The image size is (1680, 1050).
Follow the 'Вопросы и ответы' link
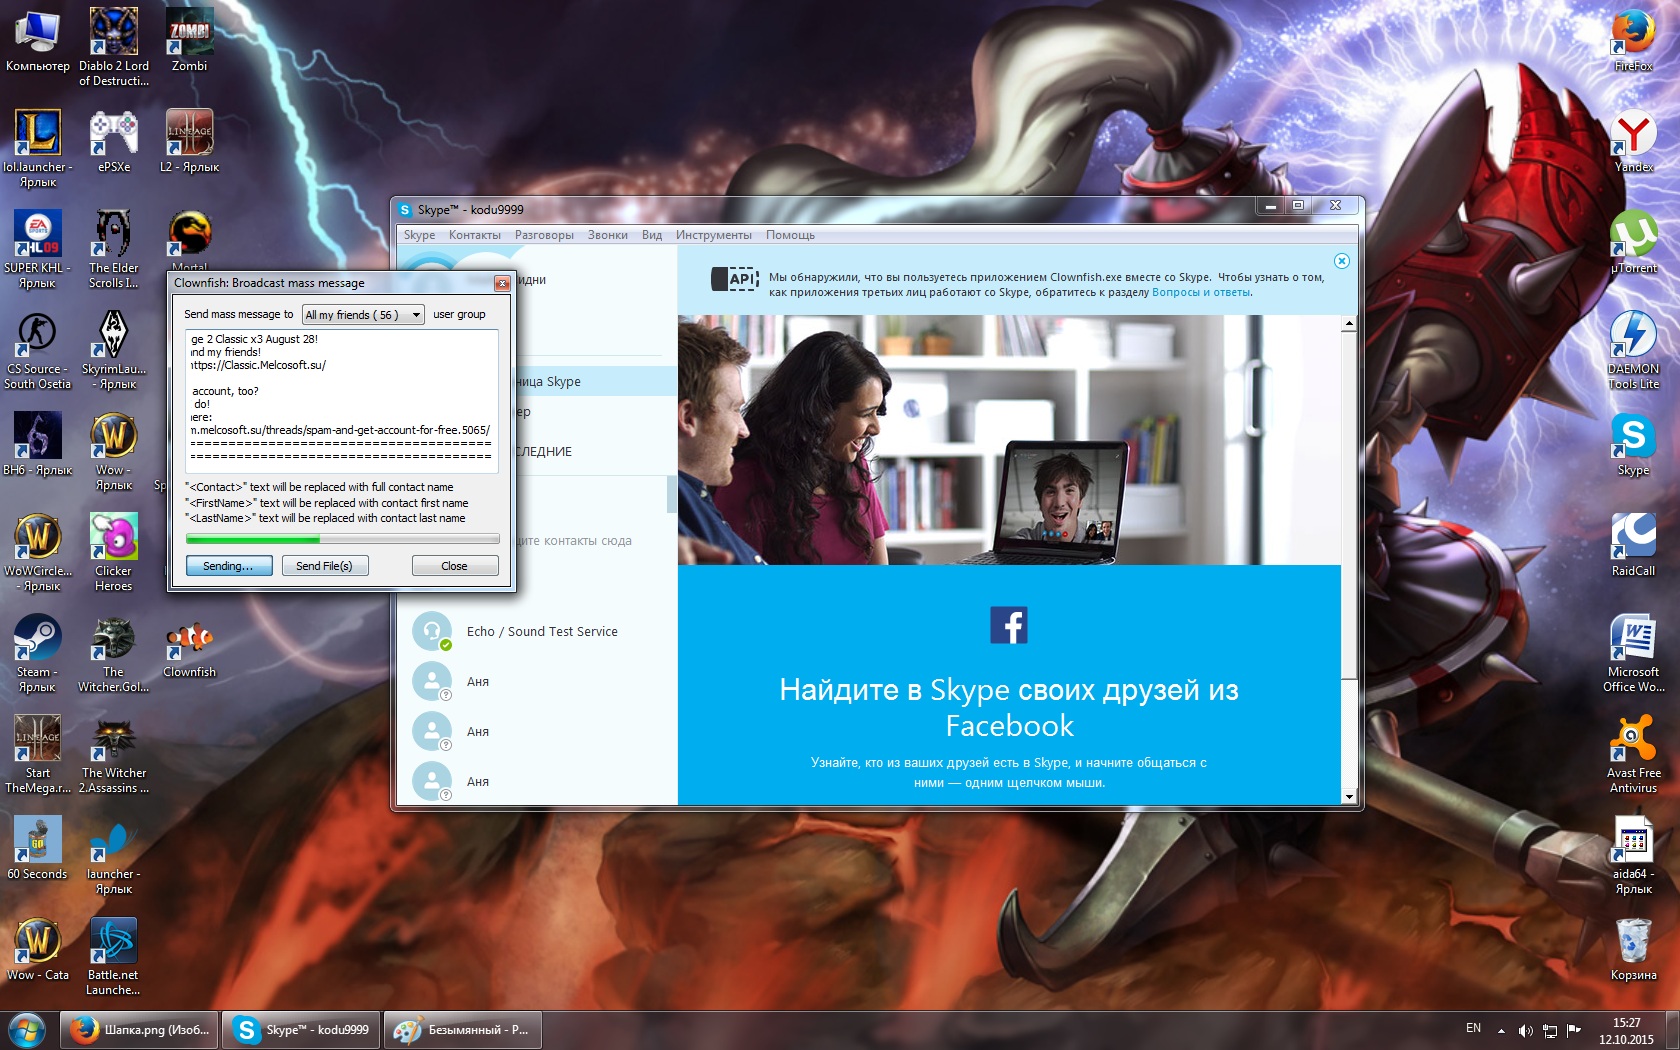click(x=1201, y=293)
